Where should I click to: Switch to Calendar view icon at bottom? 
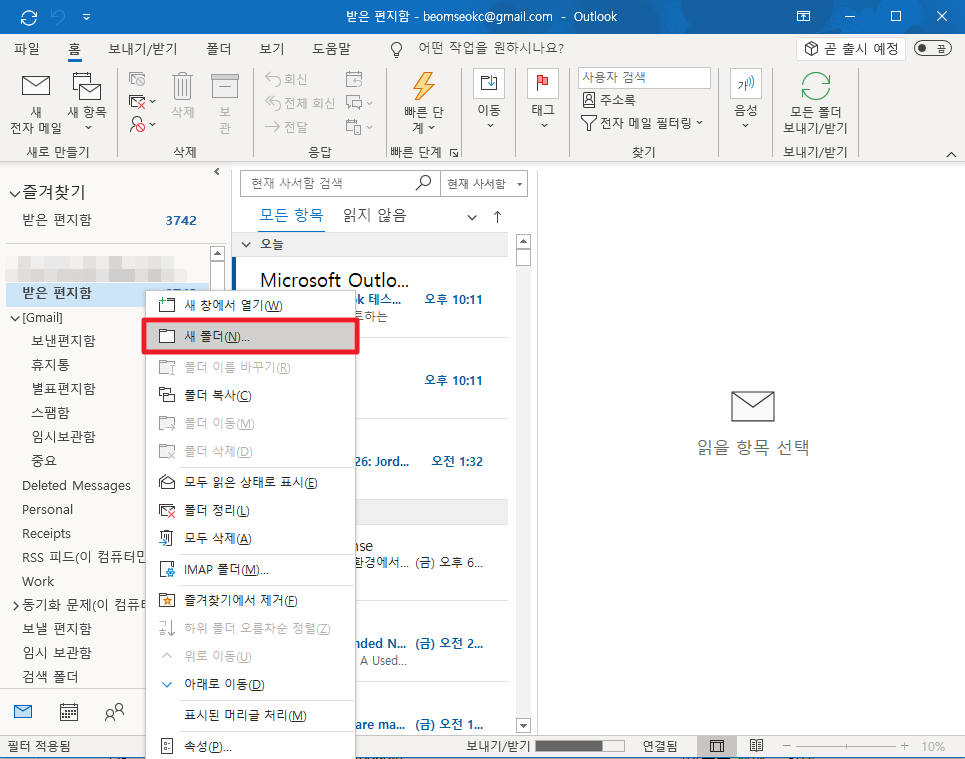point(68,712)
